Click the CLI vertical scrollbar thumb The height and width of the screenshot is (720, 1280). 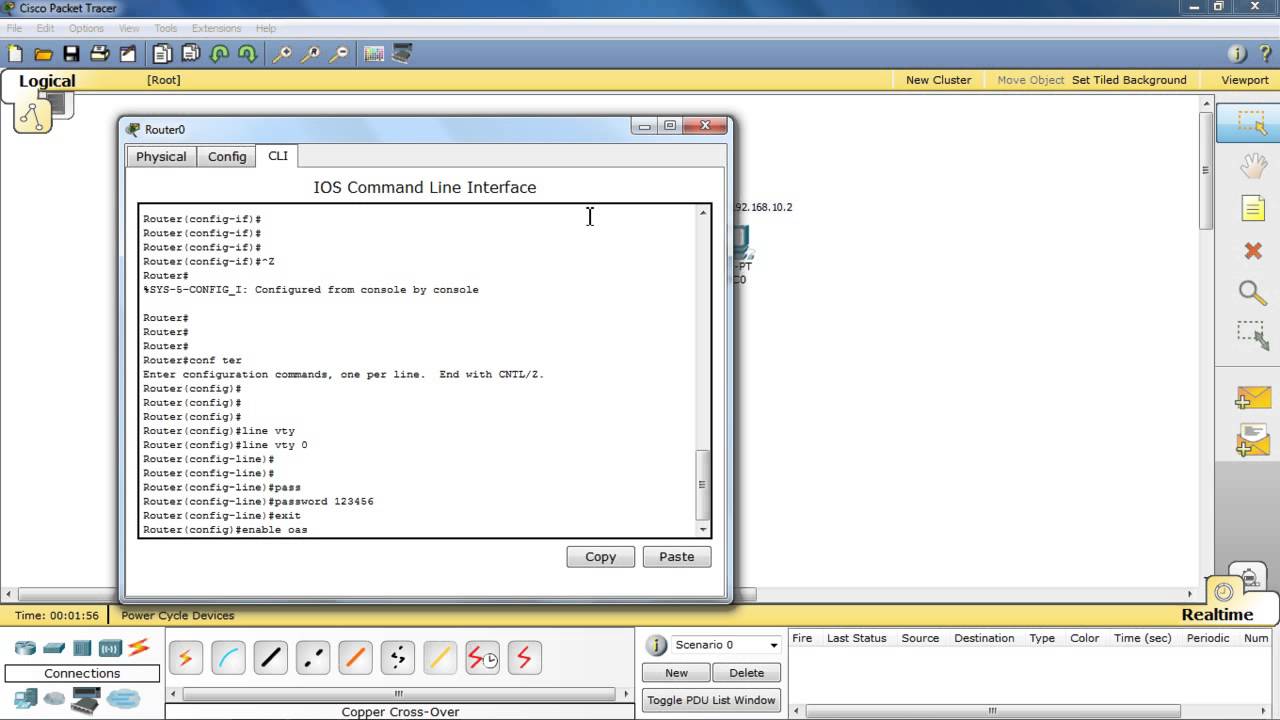click(703, 484)
